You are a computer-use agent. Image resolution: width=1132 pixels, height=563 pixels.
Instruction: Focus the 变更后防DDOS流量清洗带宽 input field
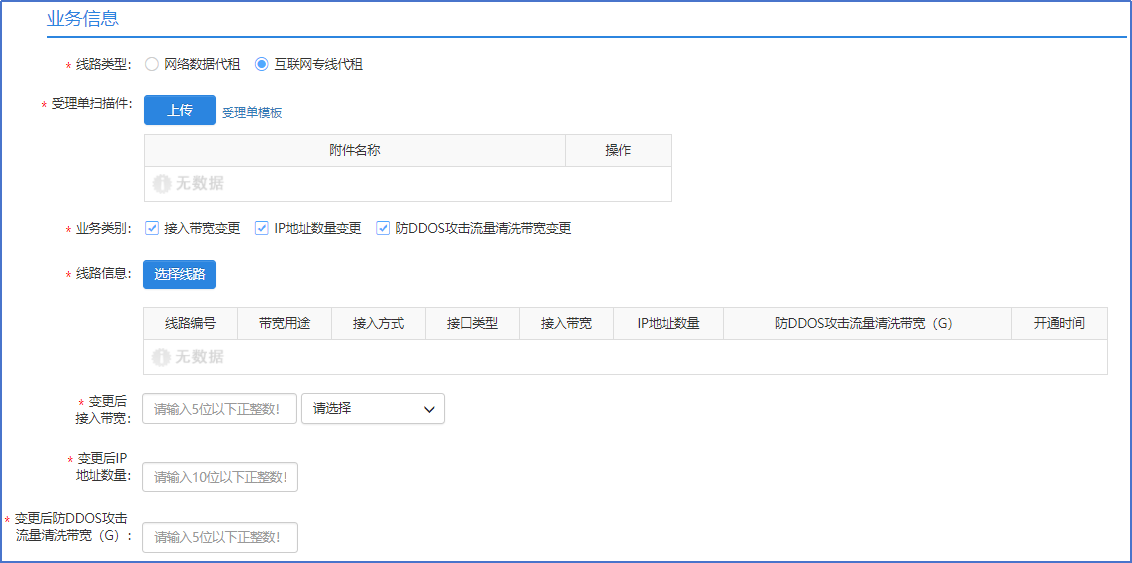coord(220,537)
